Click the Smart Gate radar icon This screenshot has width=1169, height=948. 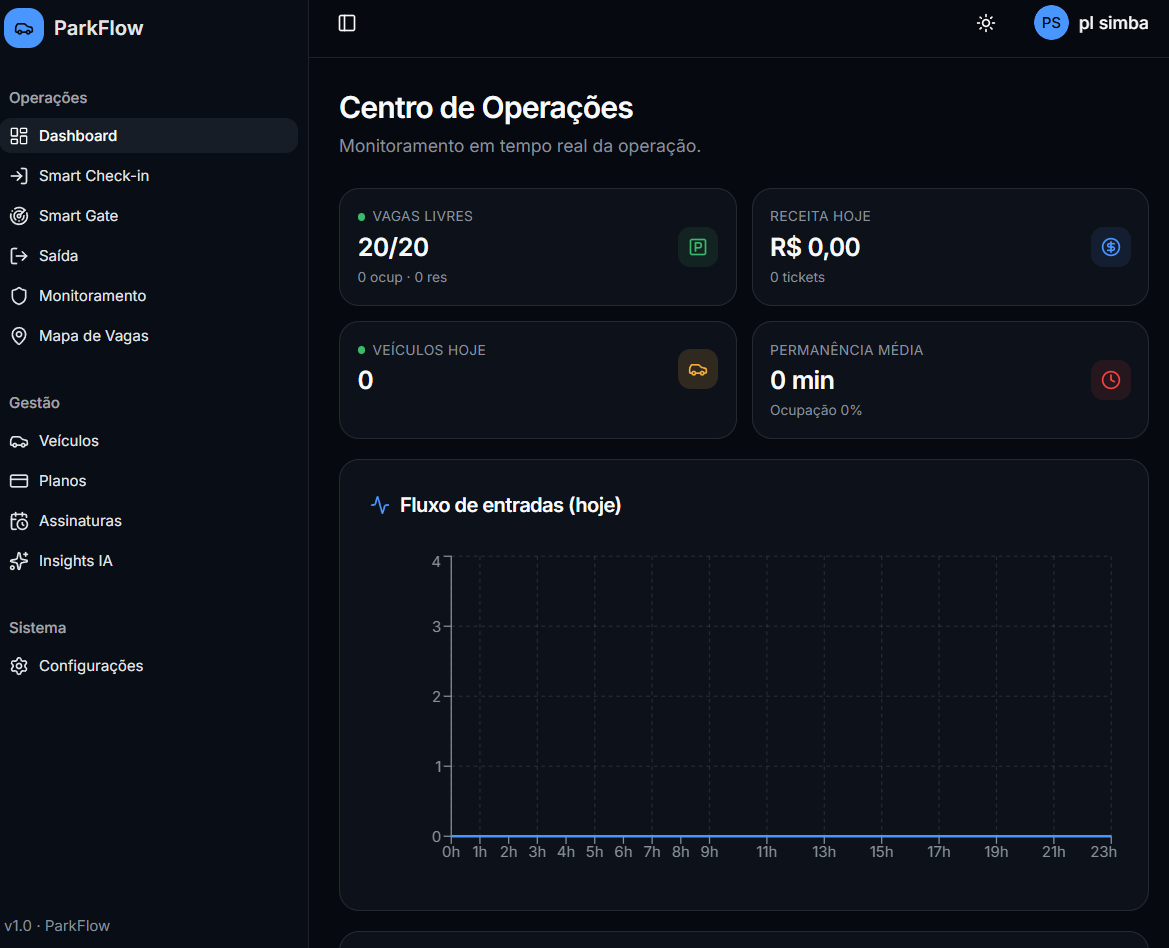(19, 216)
